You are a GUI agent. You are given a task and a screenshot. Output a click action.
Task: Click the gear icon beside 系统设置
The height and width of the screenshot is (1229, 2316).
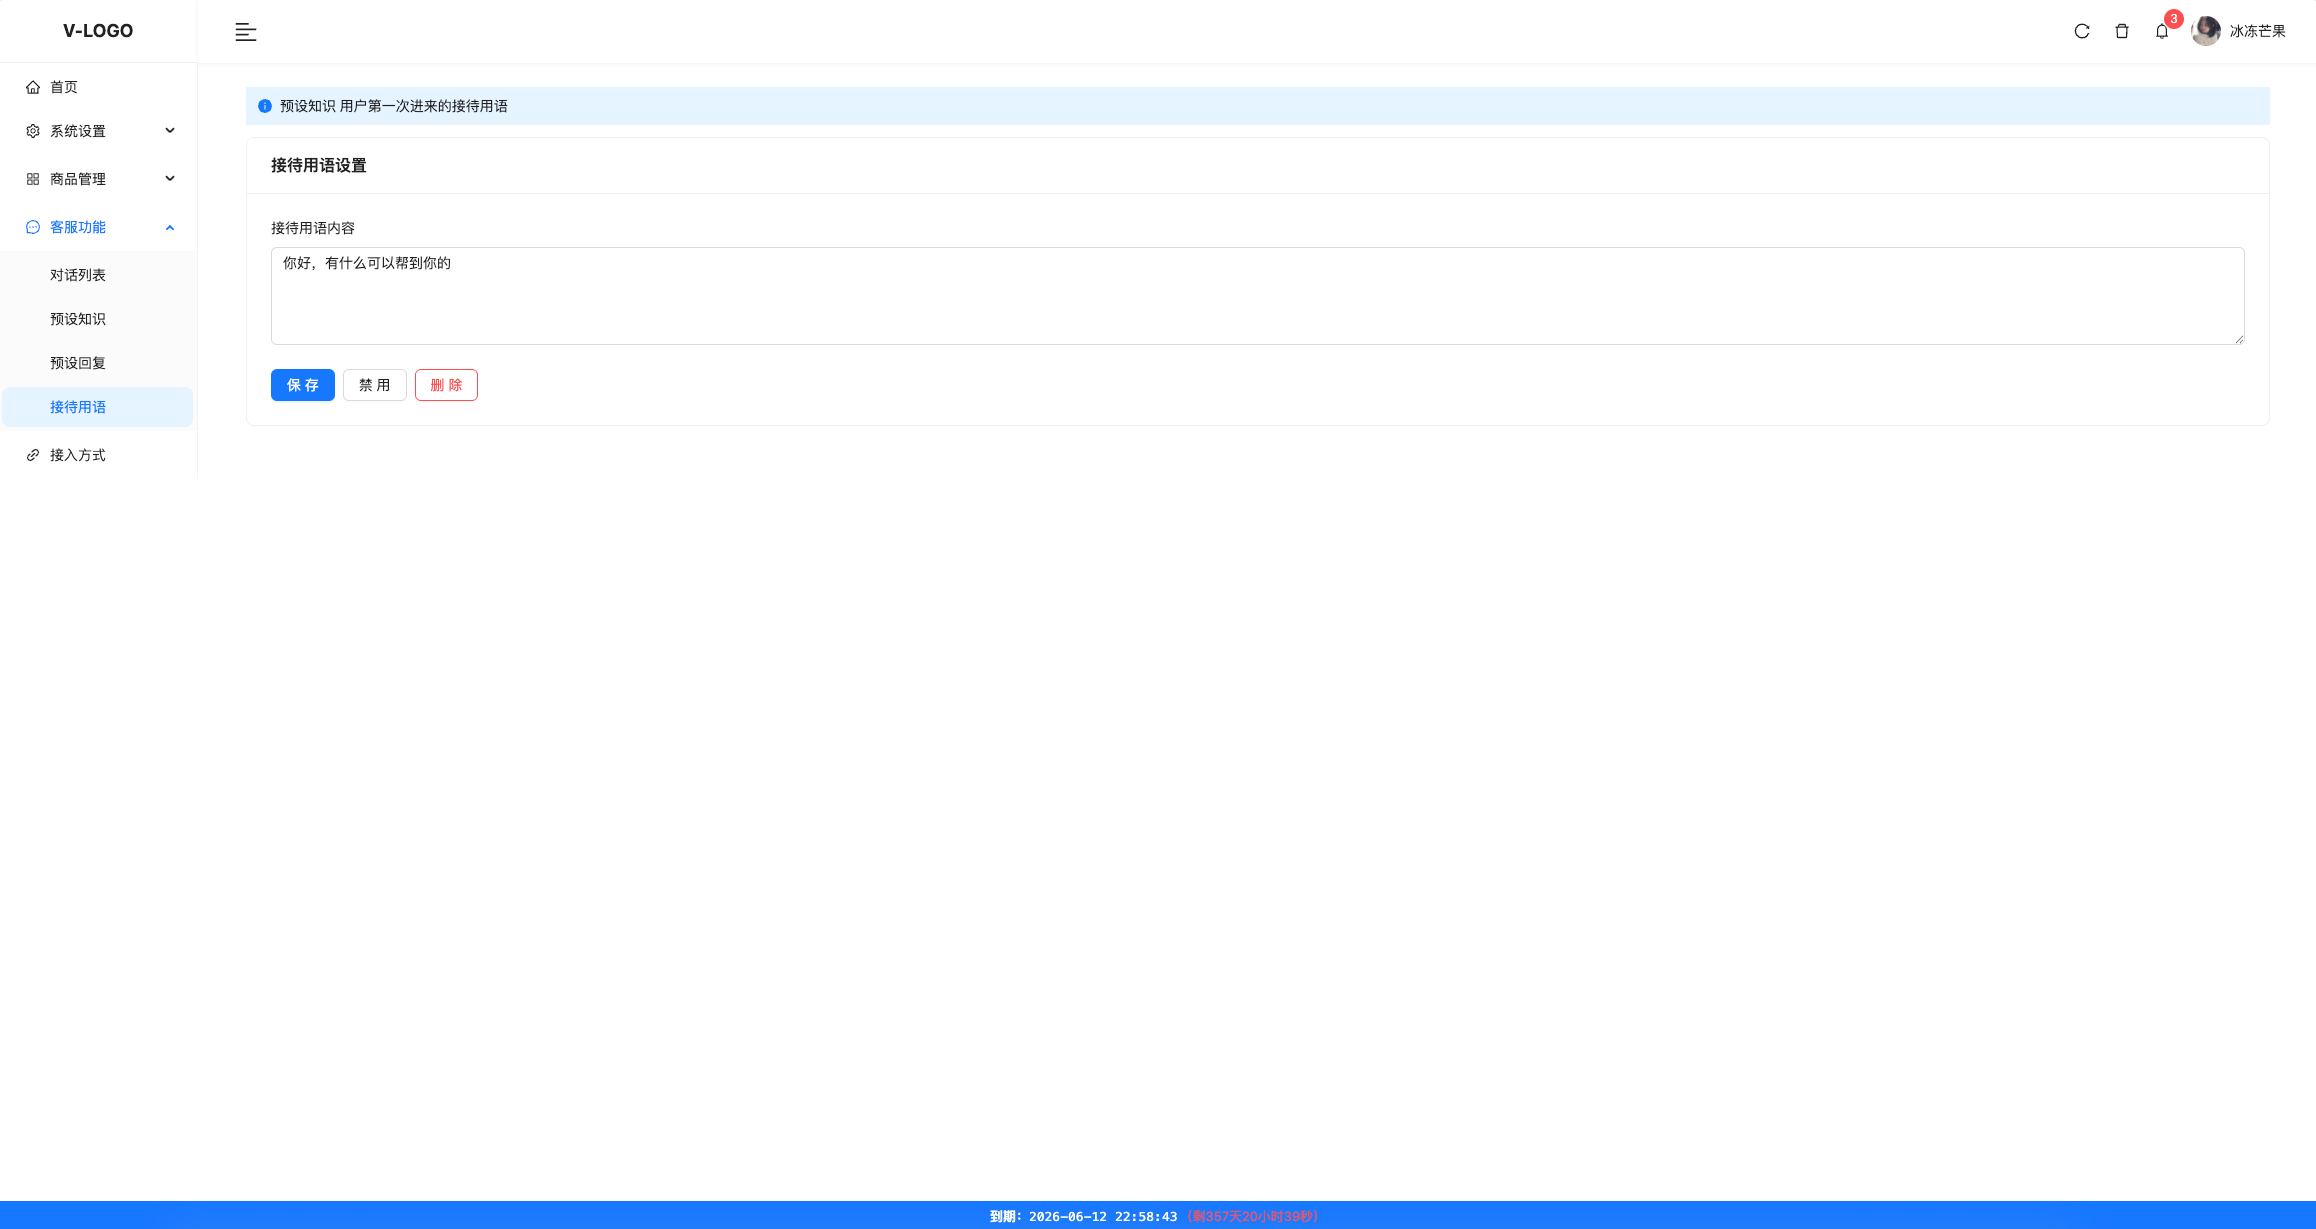pos(33,131)
